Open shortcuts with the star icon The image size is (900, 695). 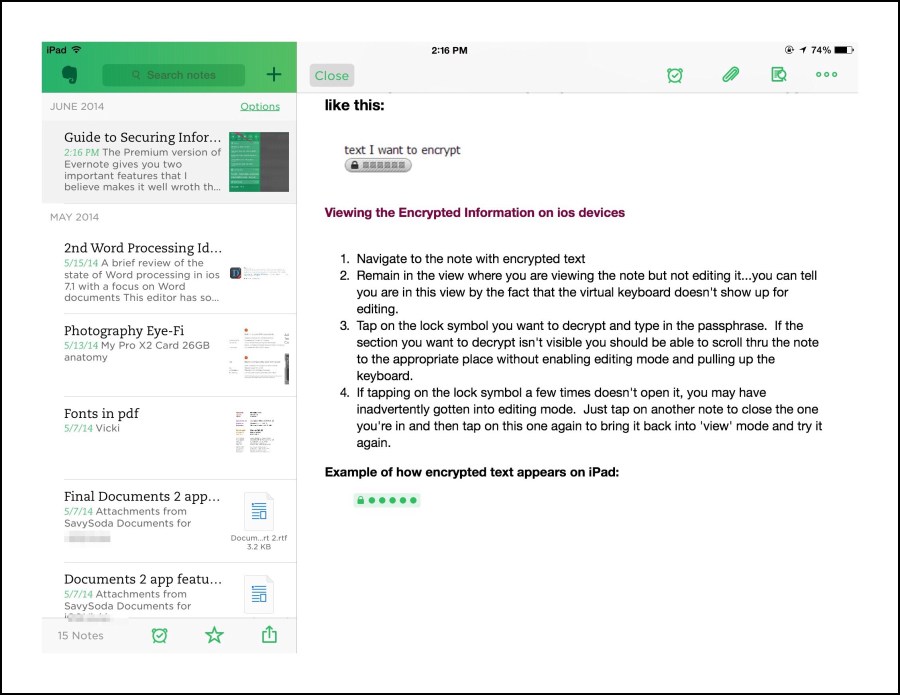214,635
